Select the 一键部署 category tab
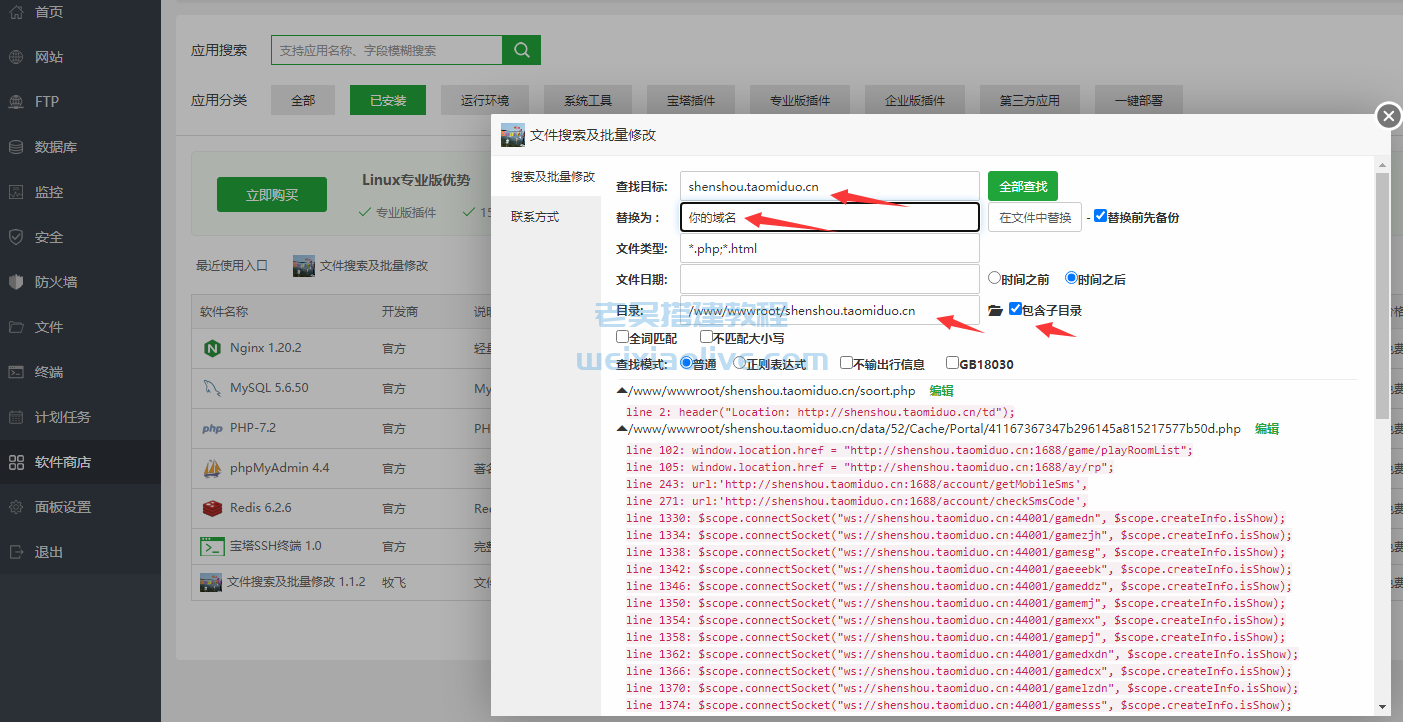This screenshot has width=1403, height=722. click(x=1138, y=100)
